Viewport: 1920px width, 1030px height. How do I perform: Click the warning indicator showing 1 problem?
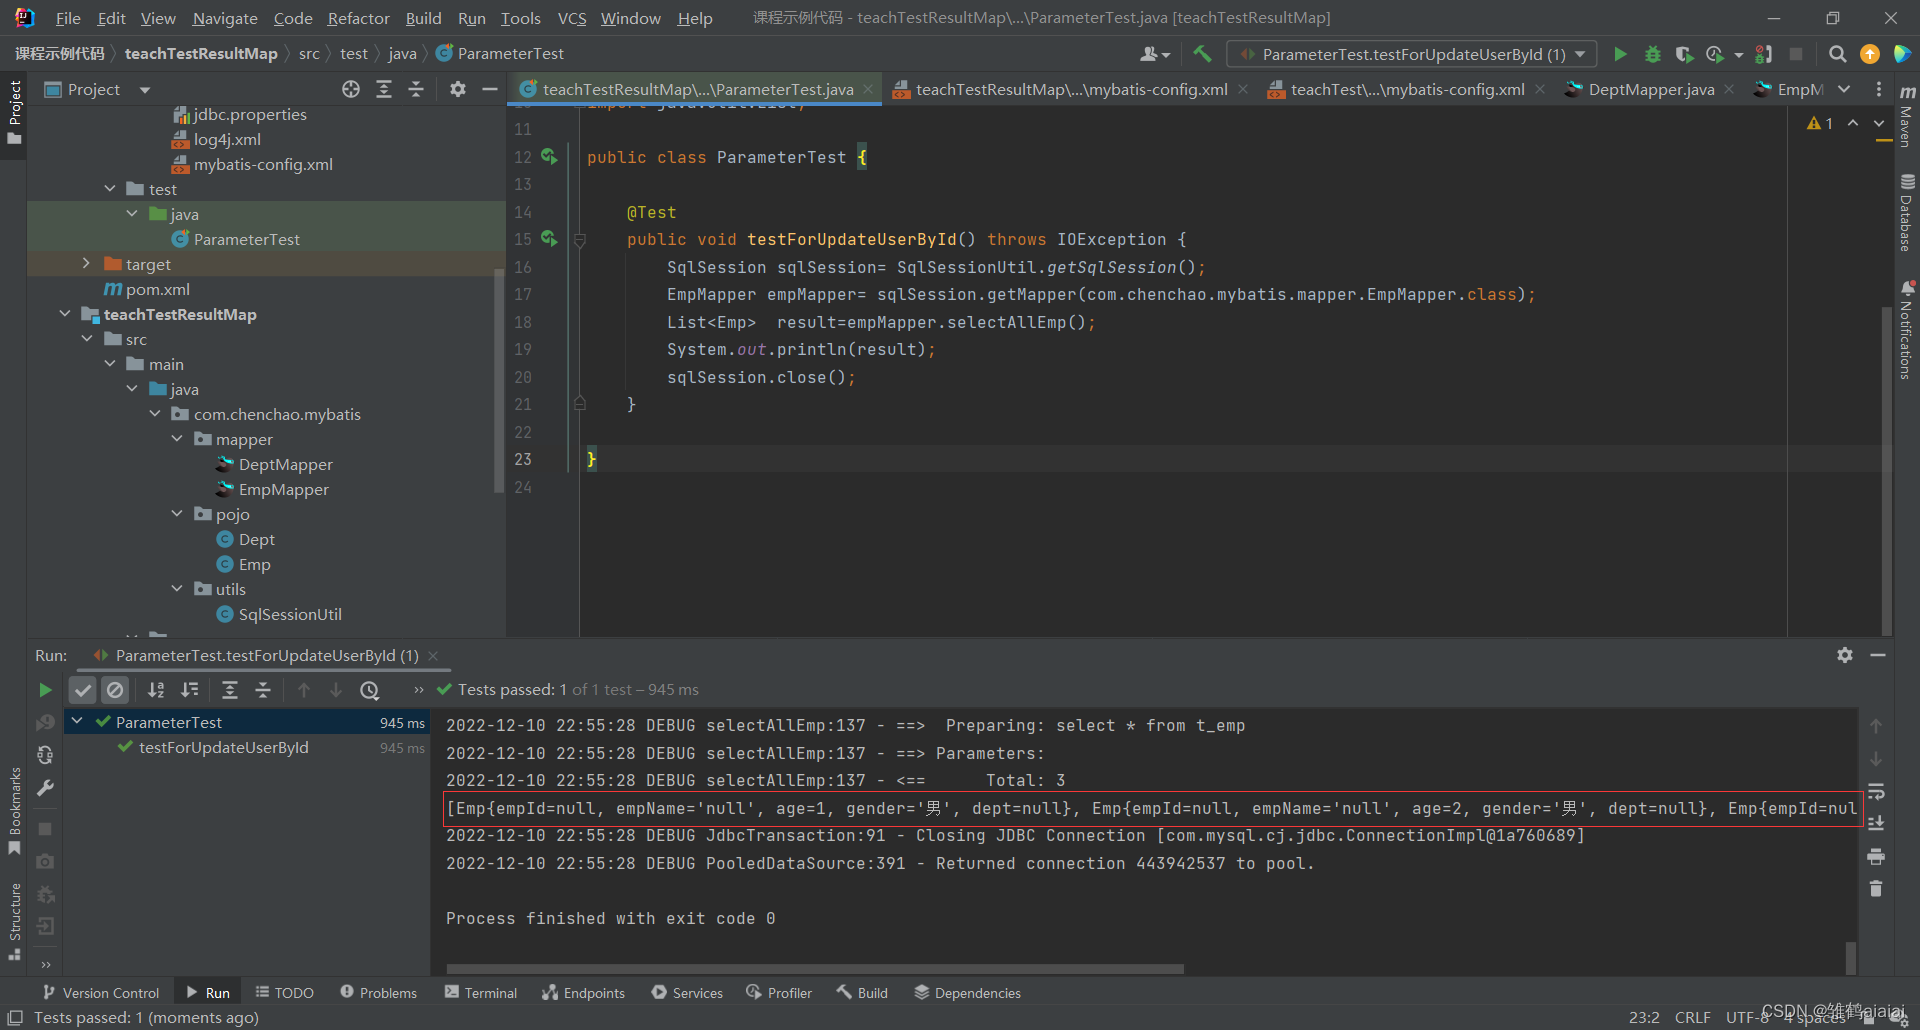coord(1820,123)
